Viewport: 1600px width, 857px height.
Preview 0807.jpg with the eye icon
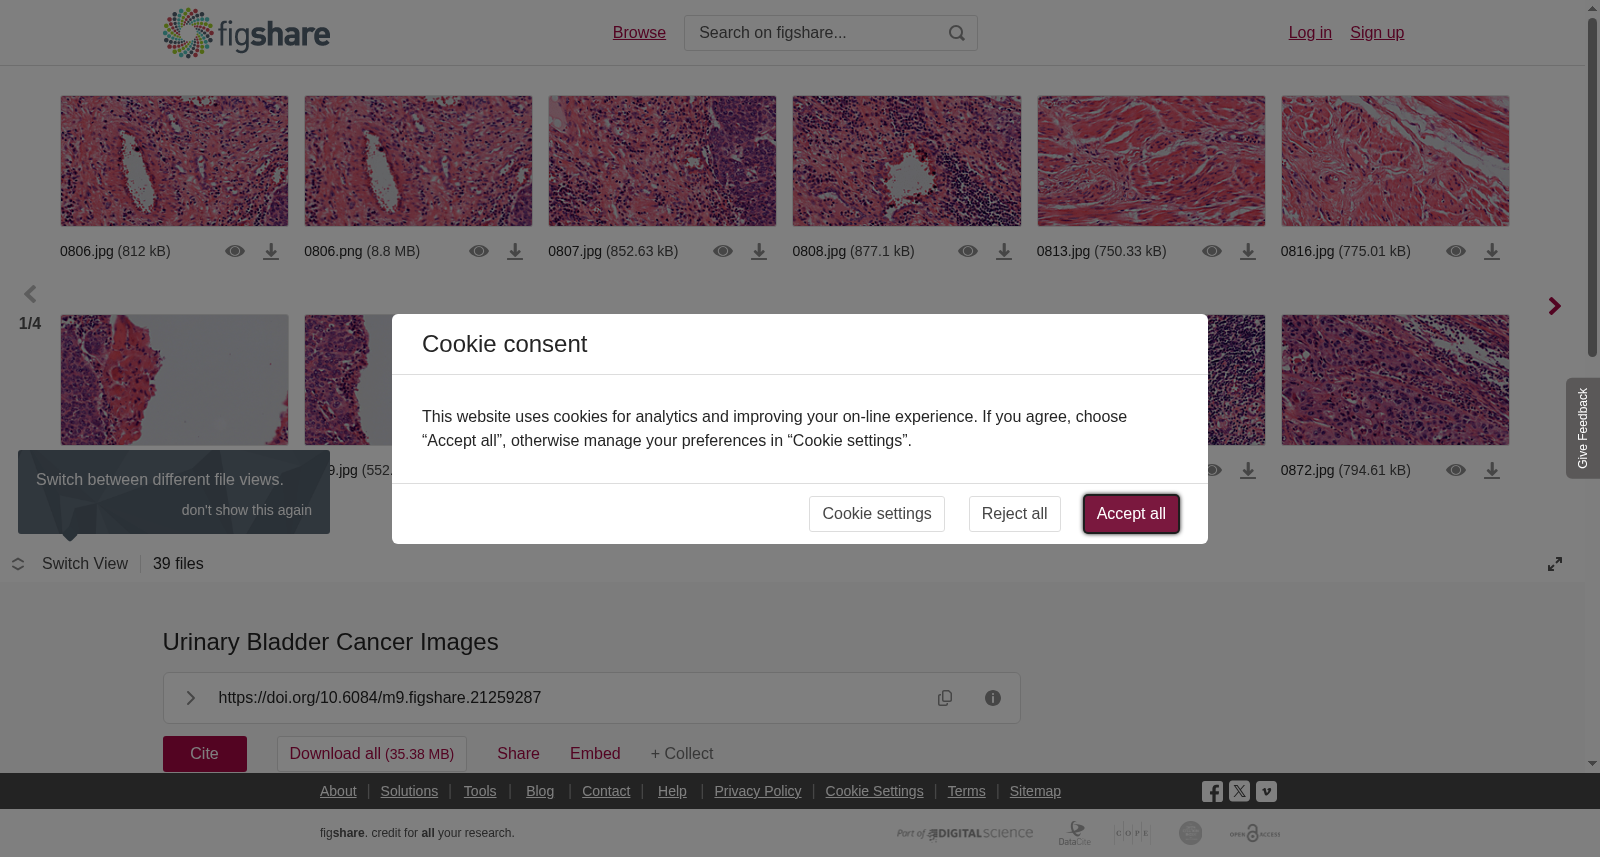click(723, 251)
